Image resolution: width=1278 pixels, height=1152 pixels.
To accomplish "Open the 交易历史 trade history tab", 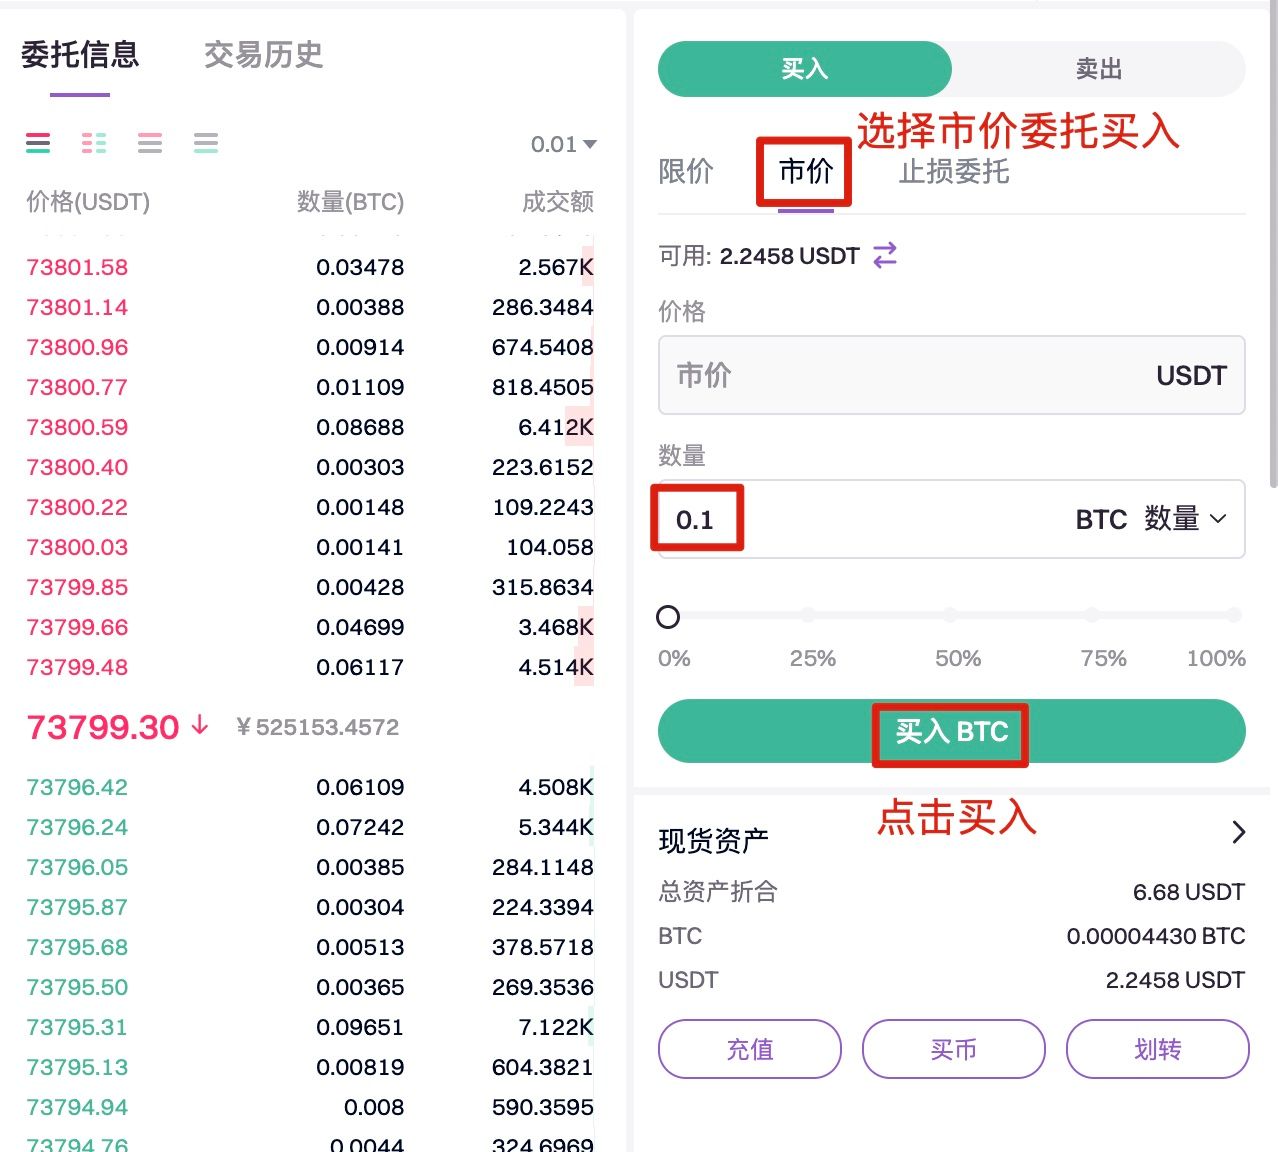I will (x=263, y=55).
